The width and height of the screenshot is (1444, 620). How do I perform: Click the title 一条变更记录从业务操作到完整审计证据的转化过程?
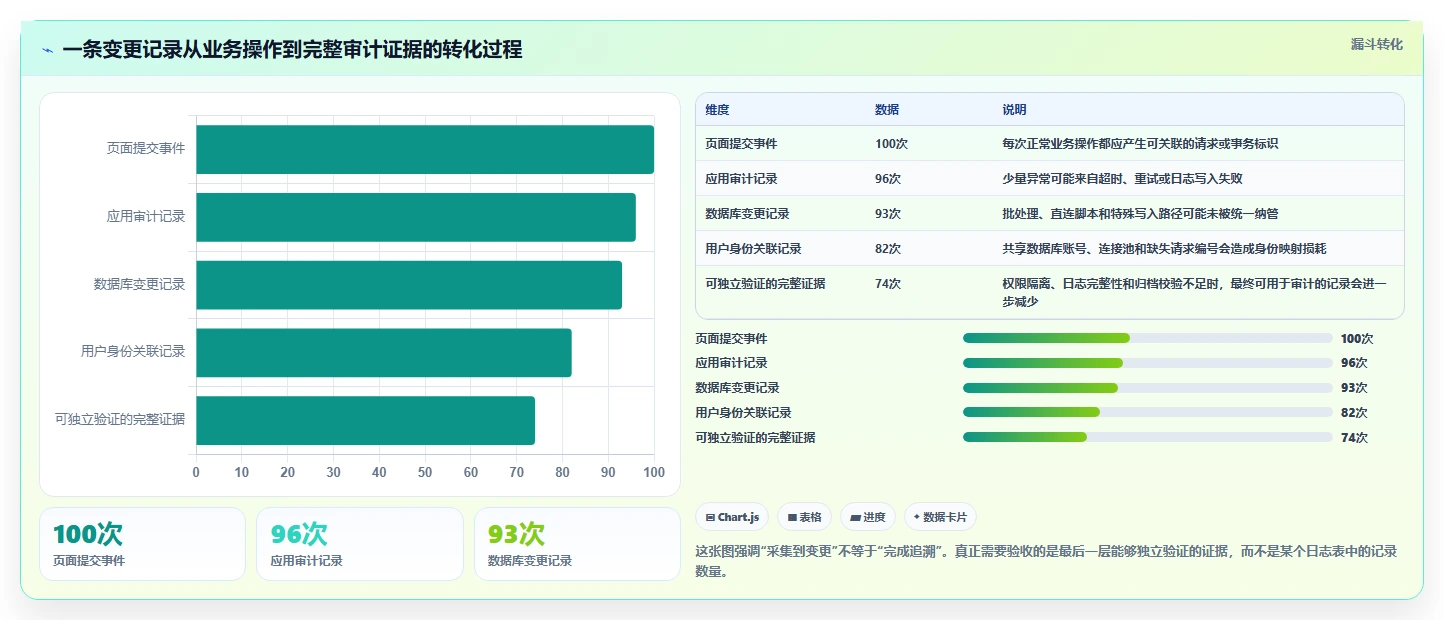click(x=292, y=50)
